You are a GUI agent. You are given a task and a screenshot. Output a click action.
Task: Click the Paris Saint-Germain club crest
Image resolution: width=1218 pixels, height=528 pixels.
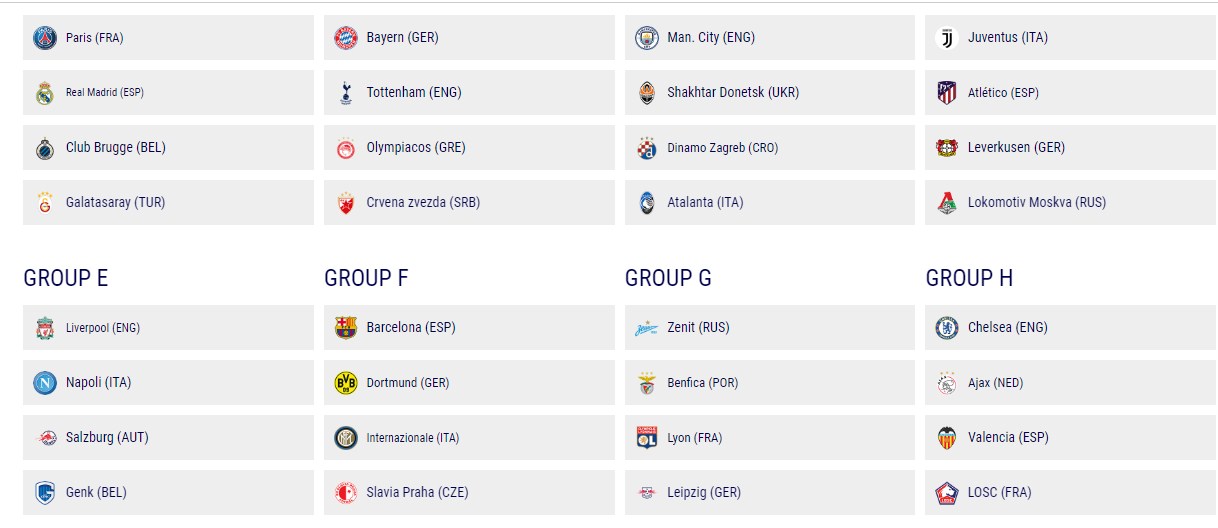coord(44,38)
